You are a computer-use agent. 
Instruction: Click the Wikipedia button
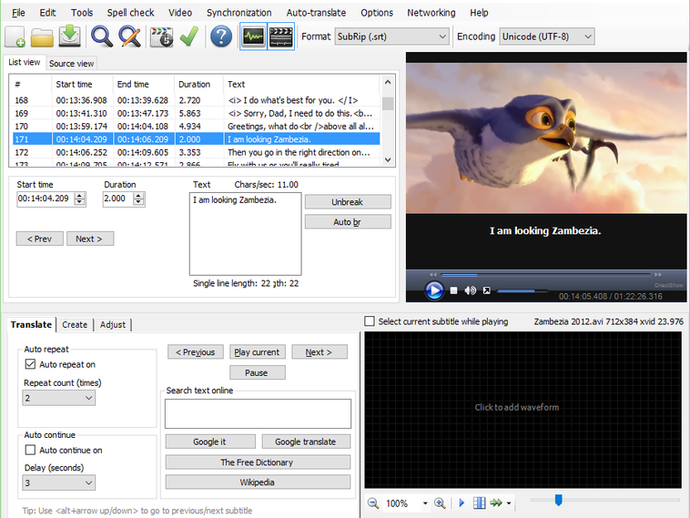pos(257,482)
